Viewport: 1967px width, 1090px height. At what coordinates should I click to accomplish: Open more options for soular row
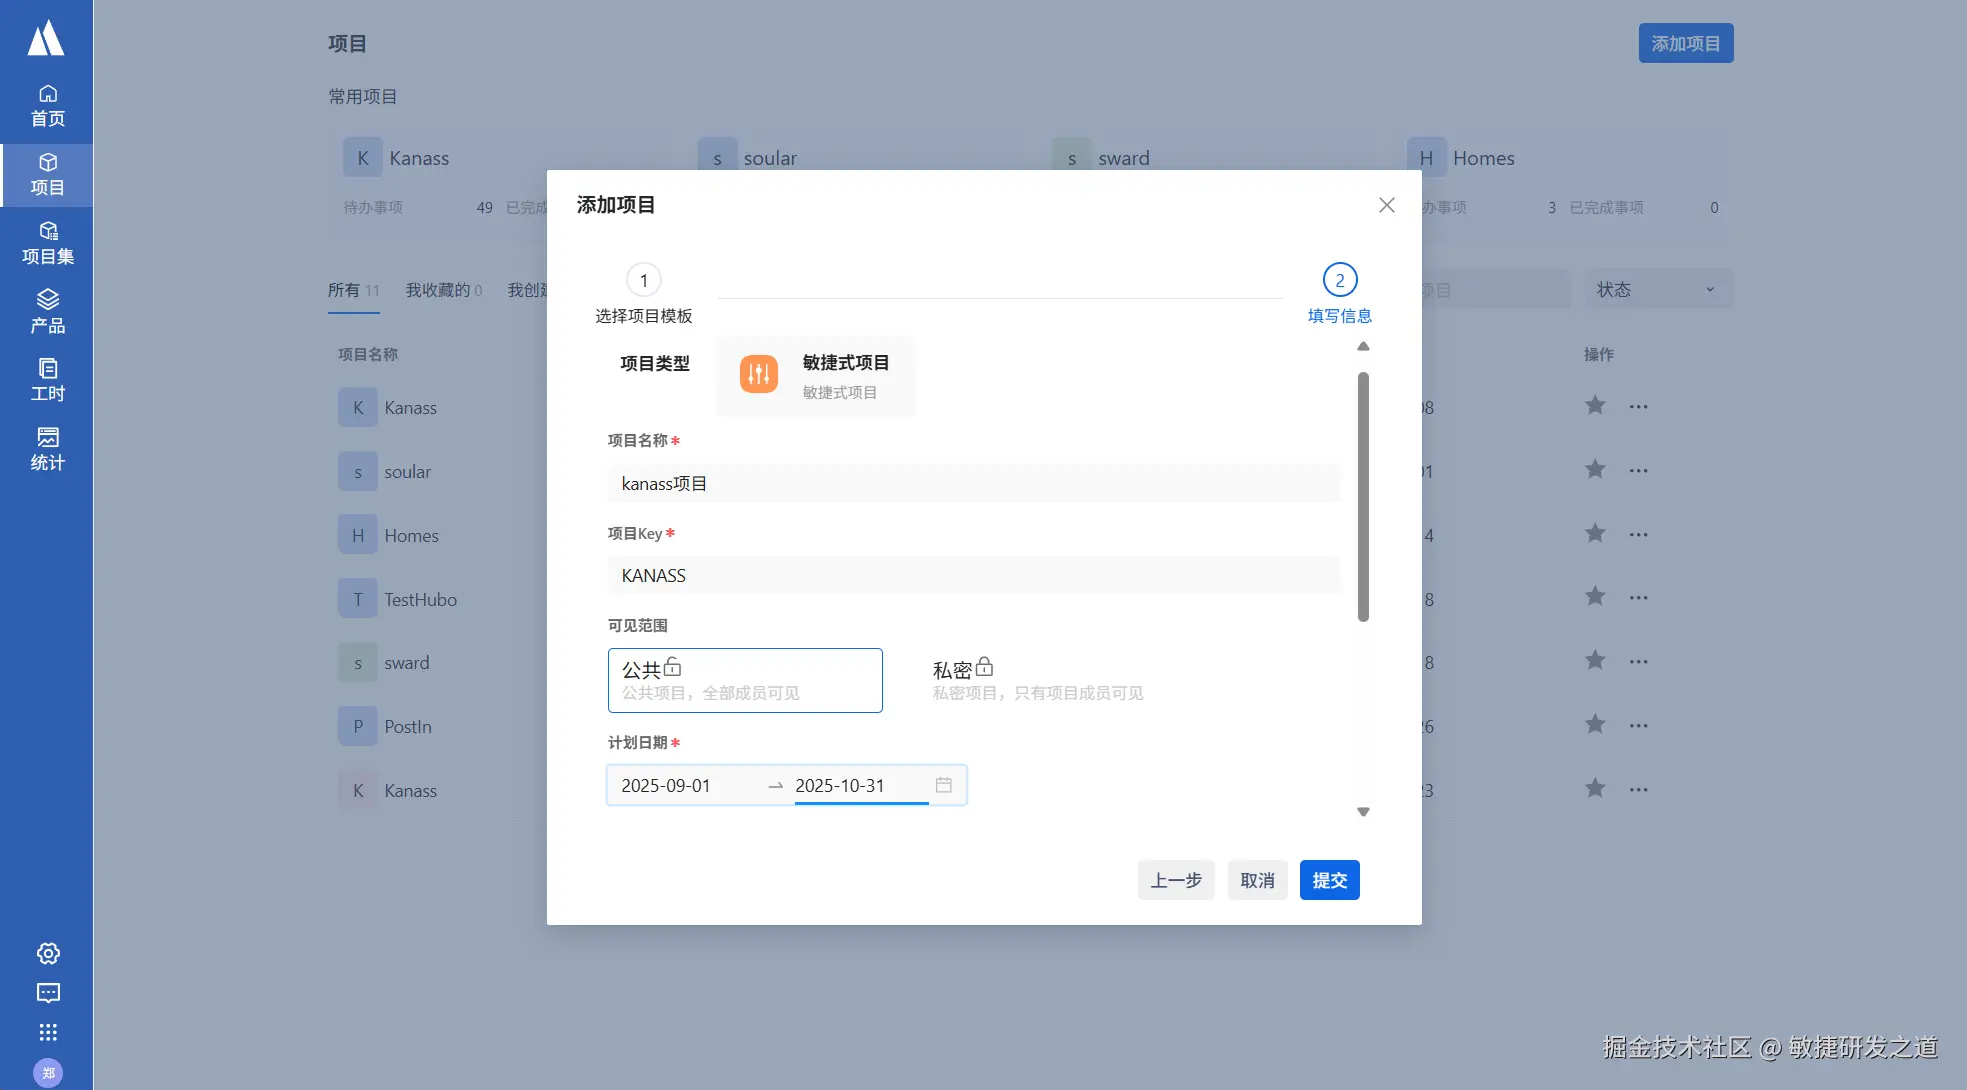1638,470
